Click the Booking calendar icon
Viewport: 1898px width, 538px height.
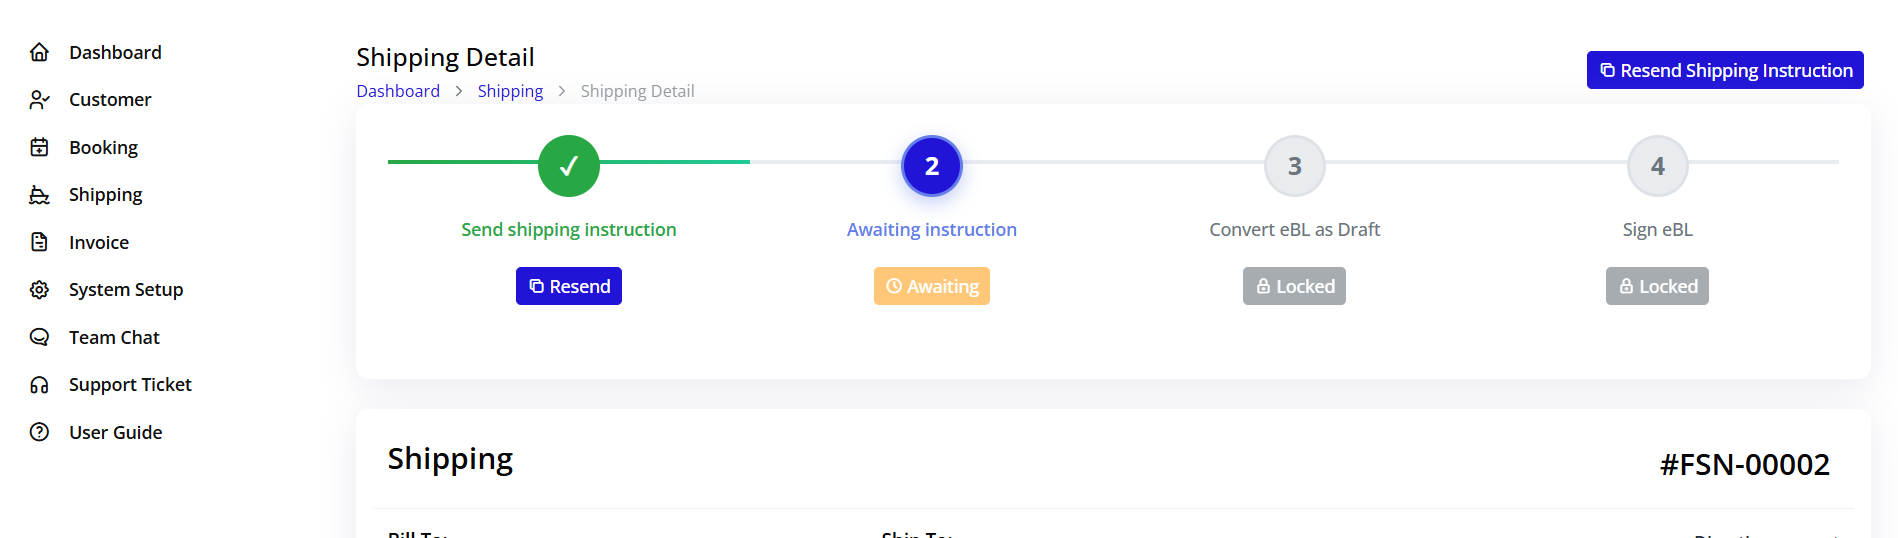[40, 148]
